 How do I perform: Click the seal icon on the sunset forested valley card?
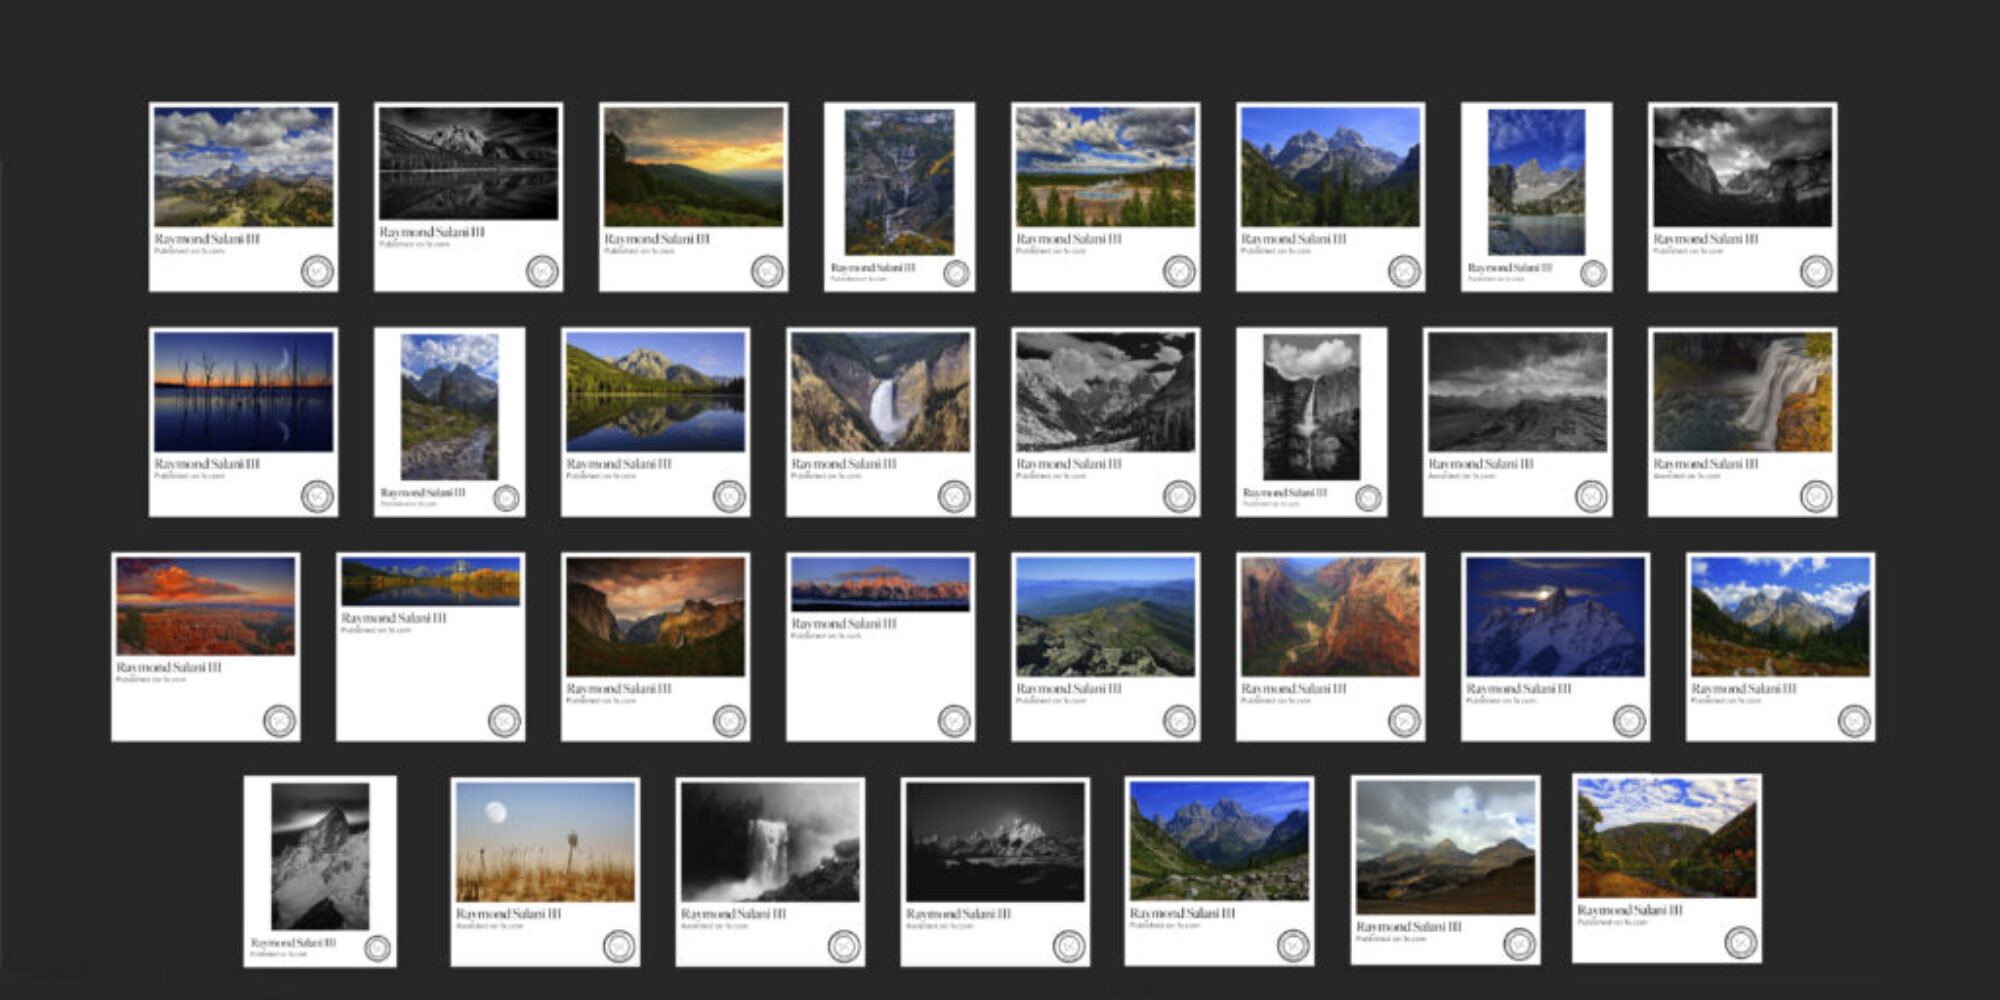point(767,271)
